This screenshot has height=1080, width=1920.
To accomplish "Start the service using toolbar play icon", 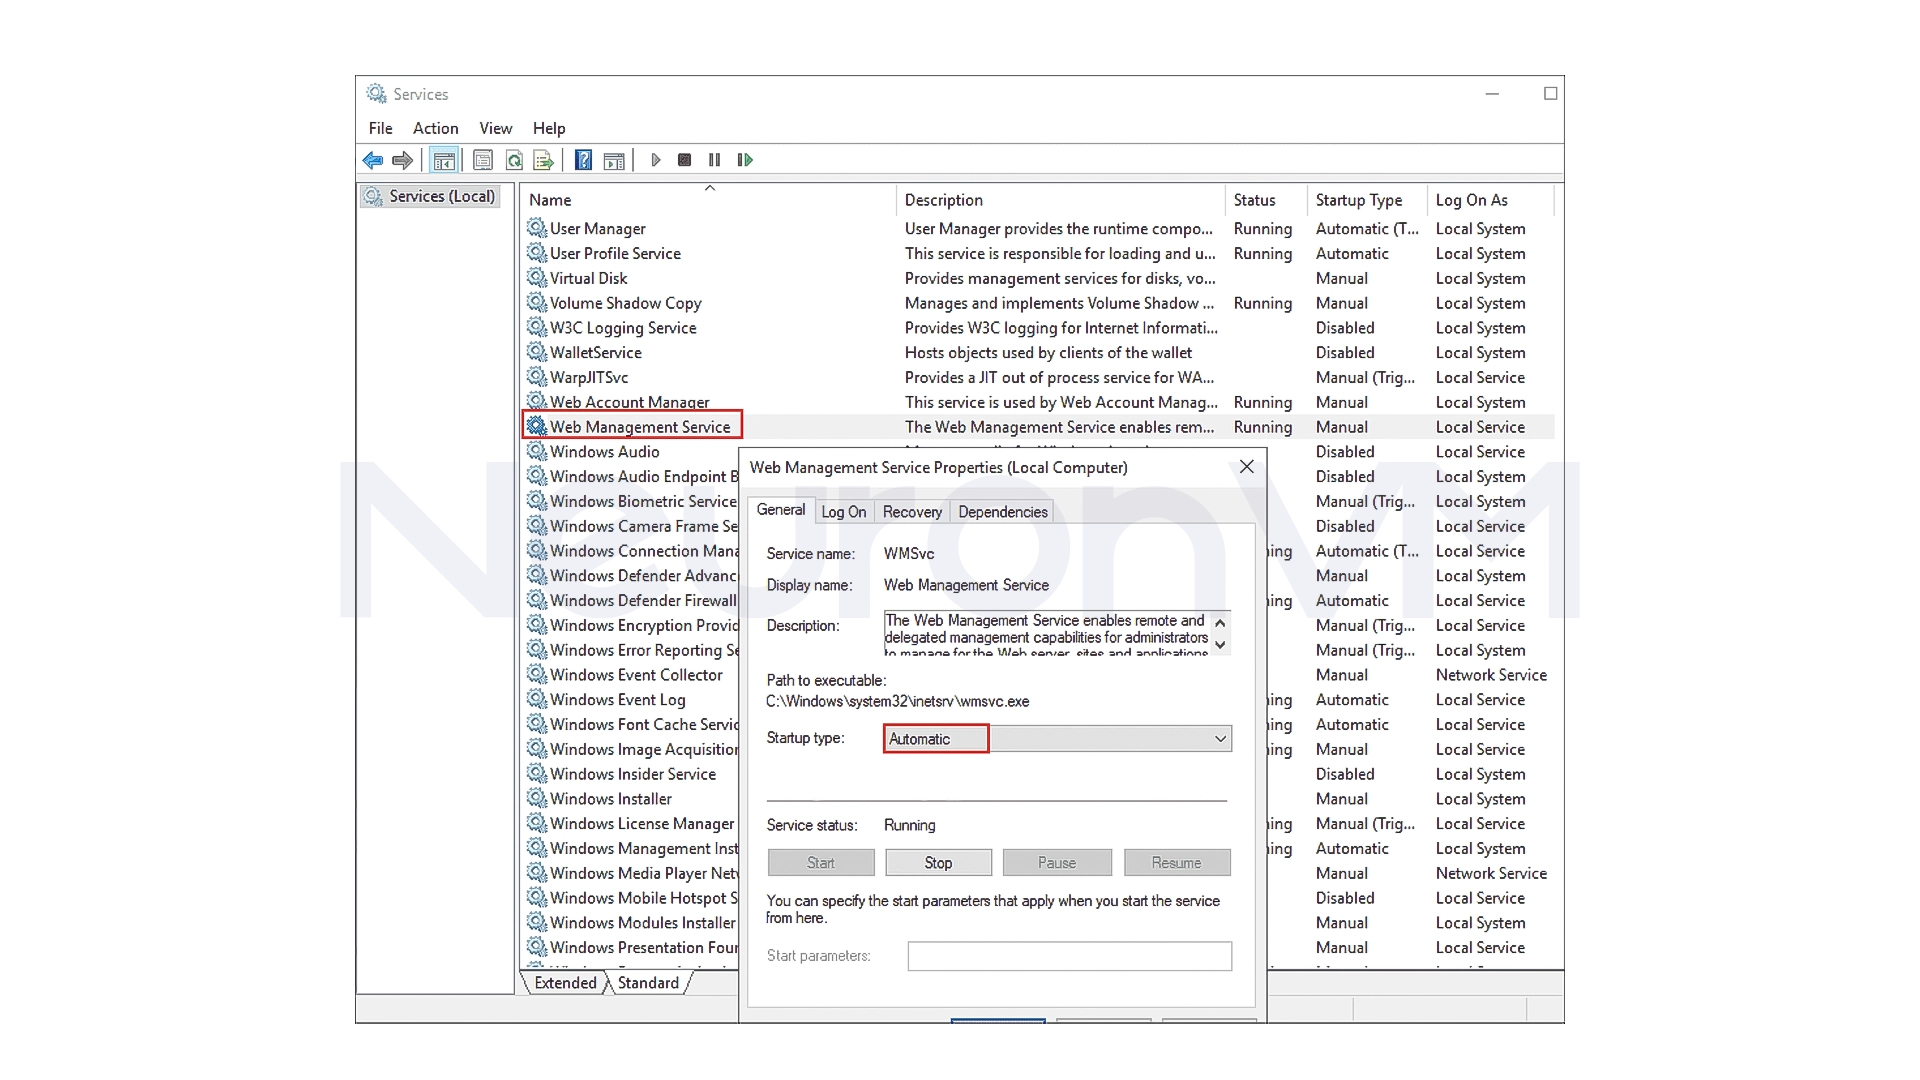I will [x=655, y=160].
